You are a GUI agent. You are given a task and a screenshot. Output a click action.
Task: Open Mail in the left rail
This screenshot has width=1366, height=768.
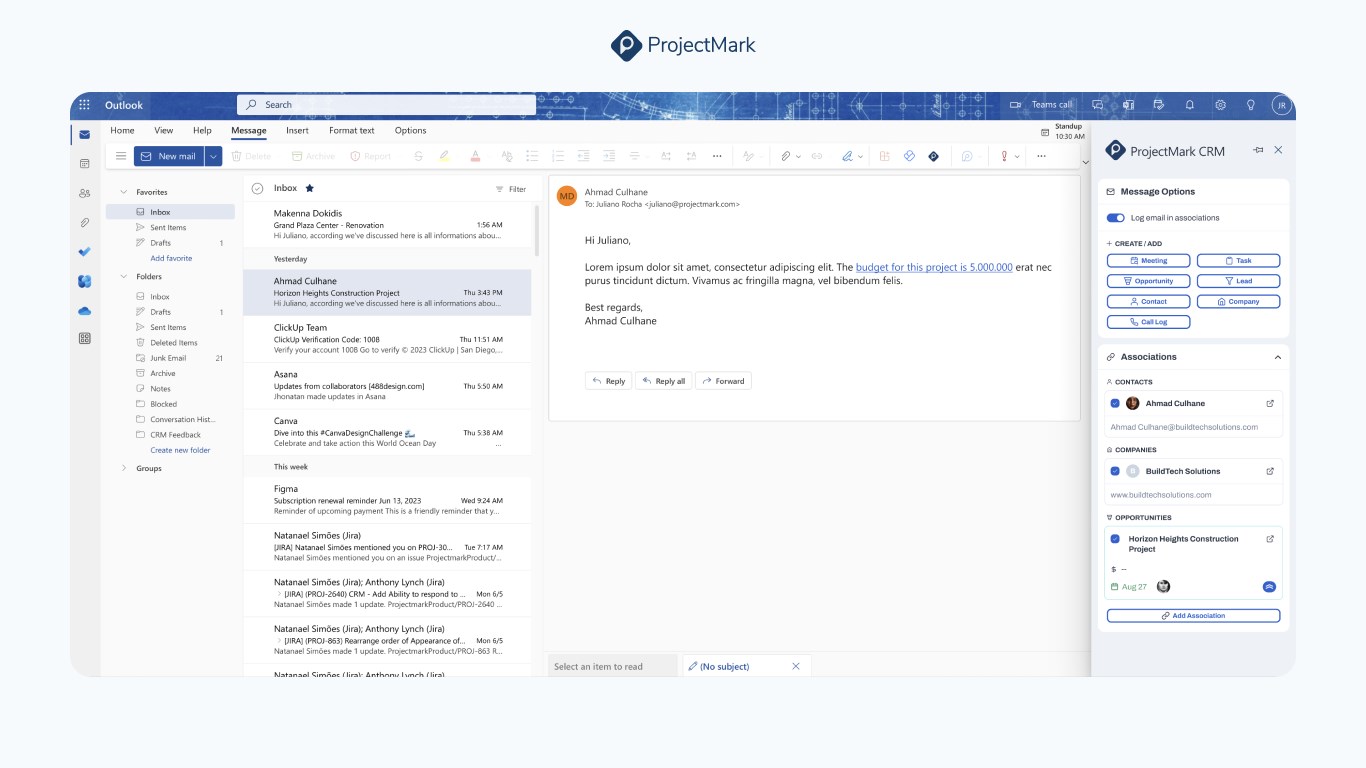point(84,134)
